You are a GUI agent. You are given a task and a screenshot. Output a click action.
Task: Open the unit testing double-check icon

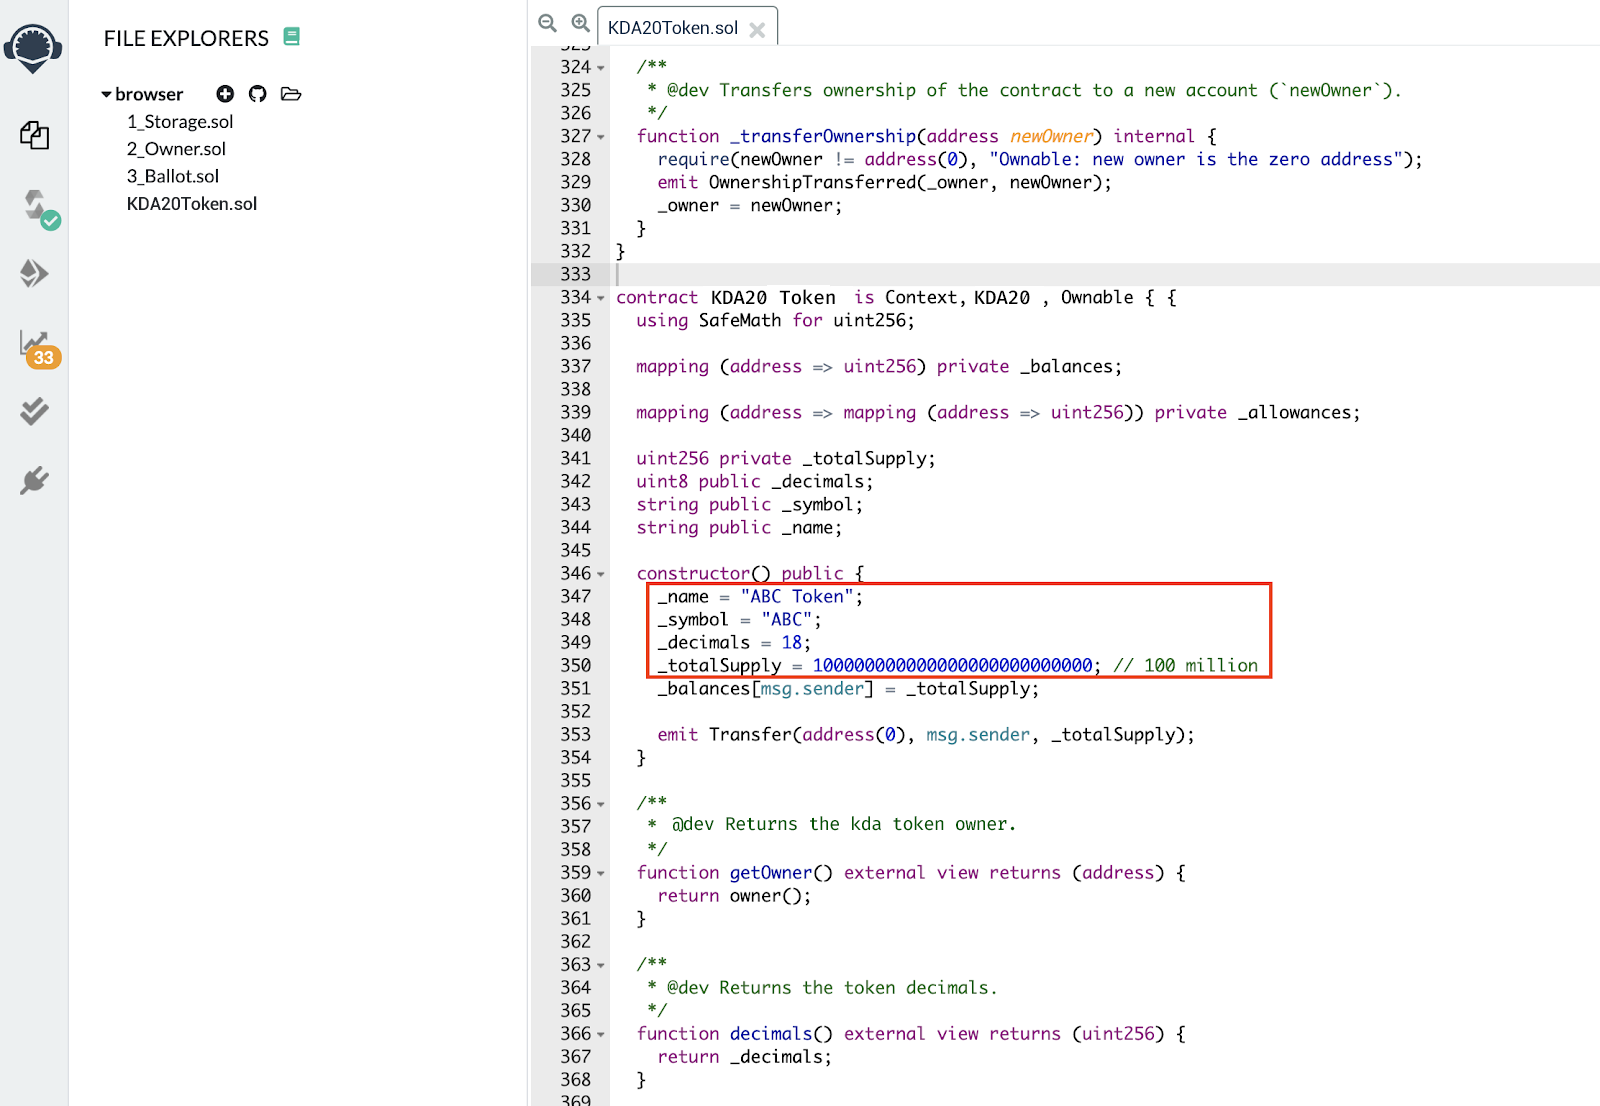34,411
